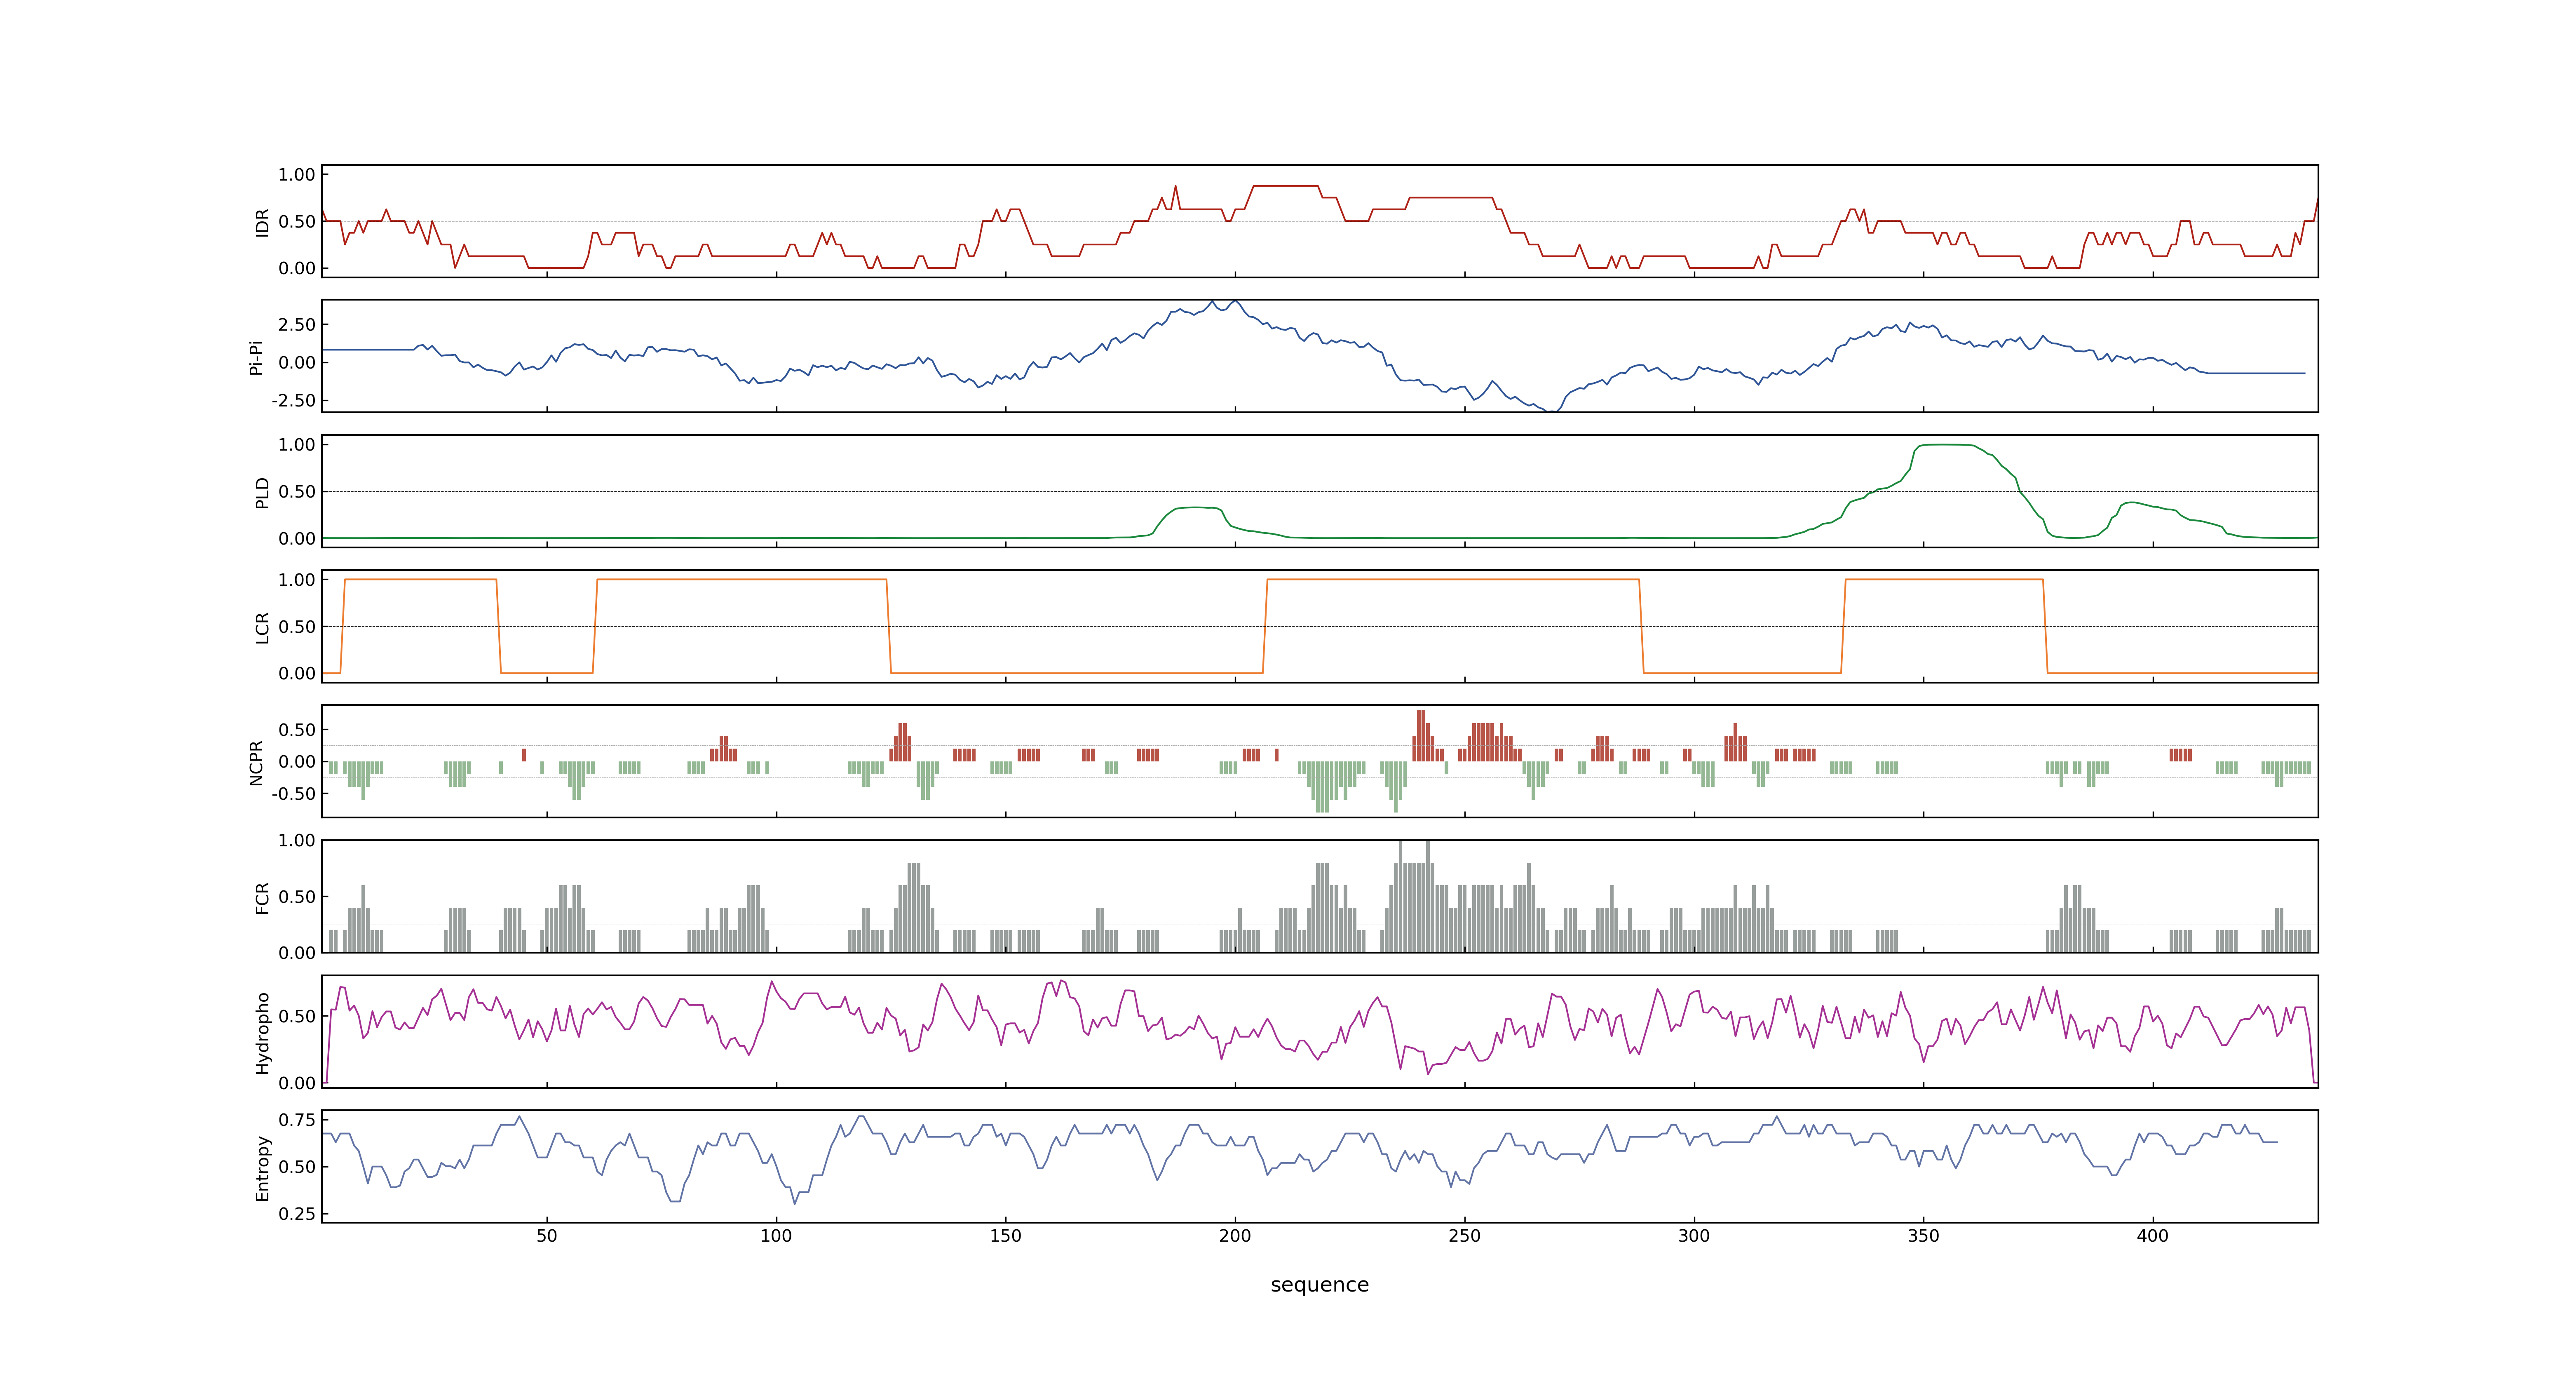Select the x-axis tick label 400

click(x=2153, y=1236)
